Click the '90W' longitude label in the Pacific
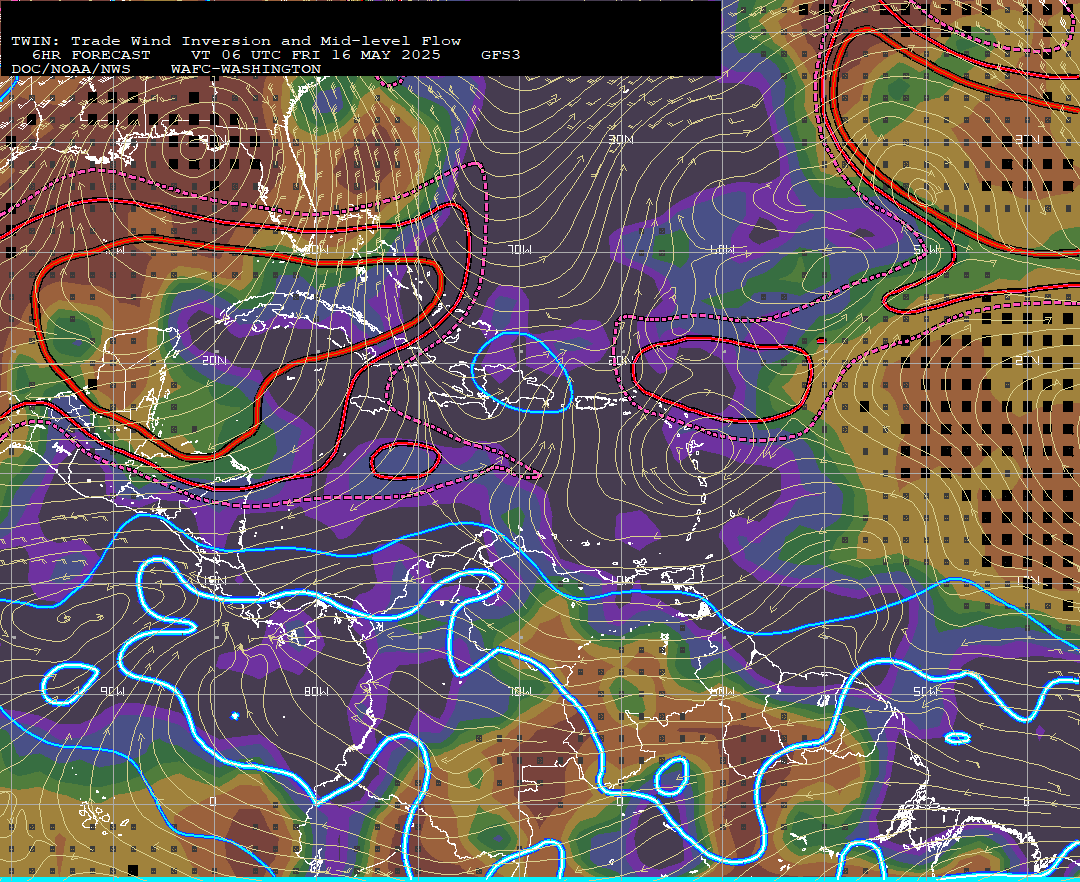 tap(112, 691)
